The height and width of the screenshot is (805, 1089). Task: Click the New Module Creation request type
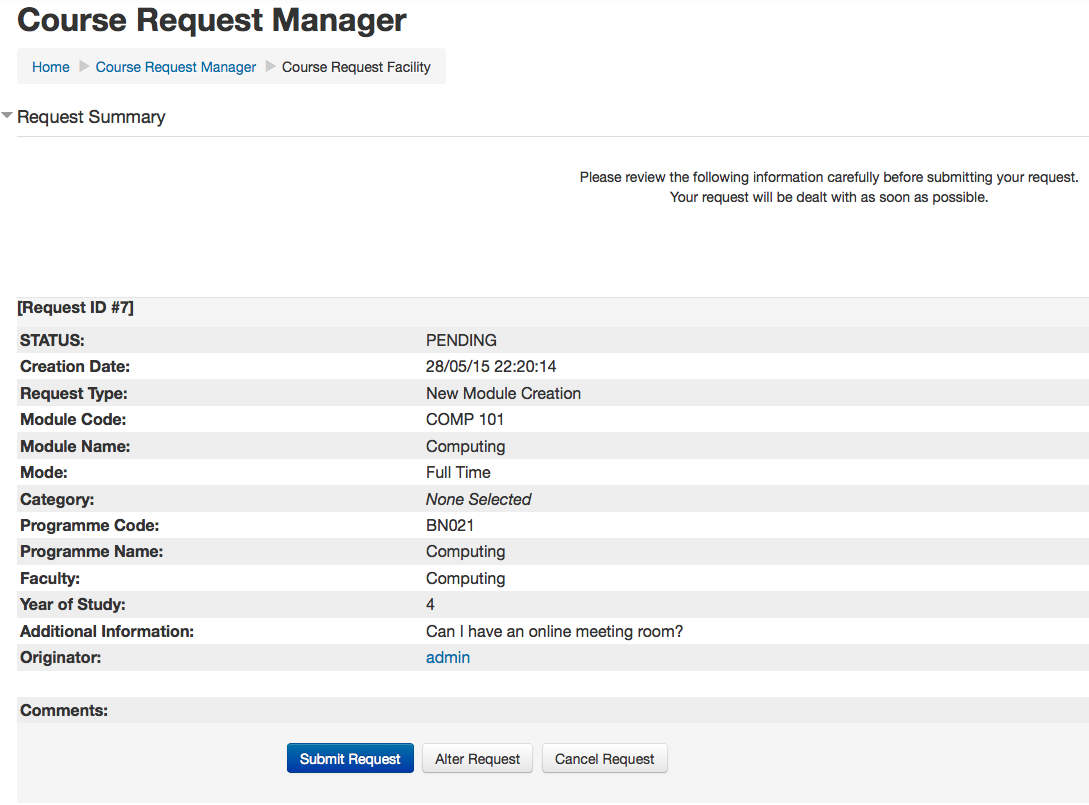tap(503, 393)
